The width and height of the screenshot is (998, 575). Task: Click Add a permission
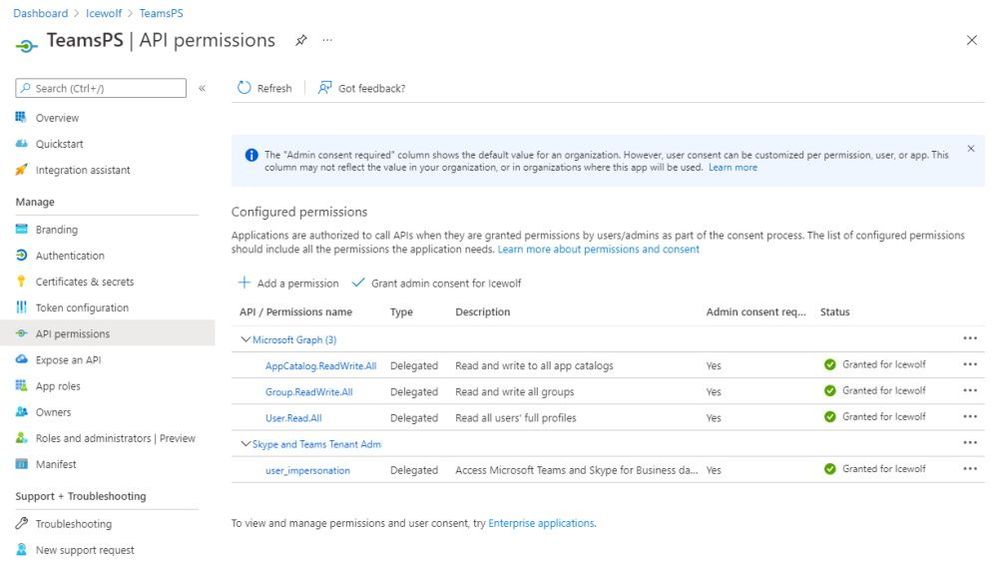click(x=288, y=283)
